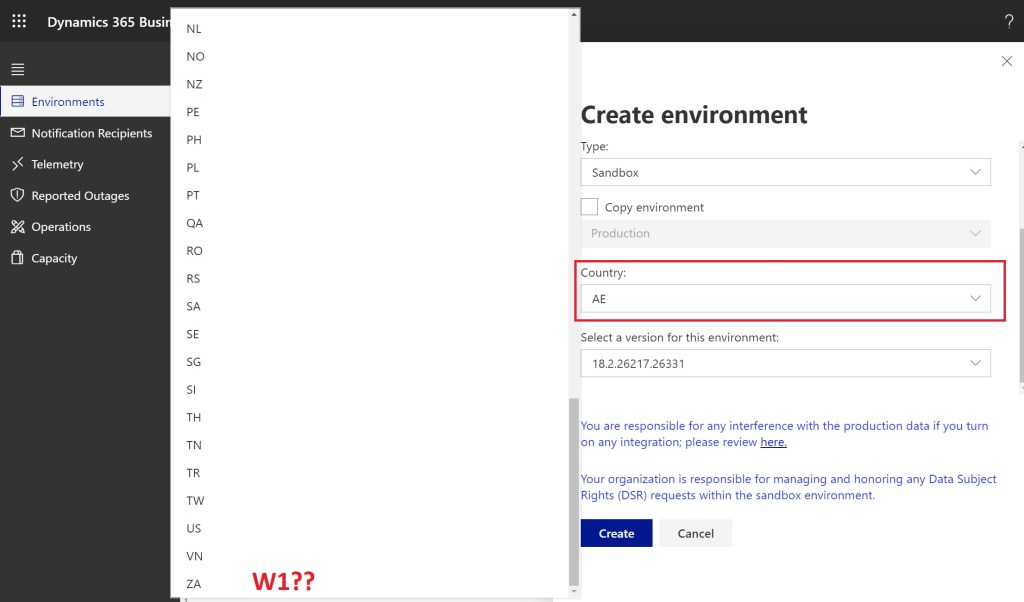Pick ZA in the country list
The height and width of the screenshot is (602, 1024).
point(194,584)
